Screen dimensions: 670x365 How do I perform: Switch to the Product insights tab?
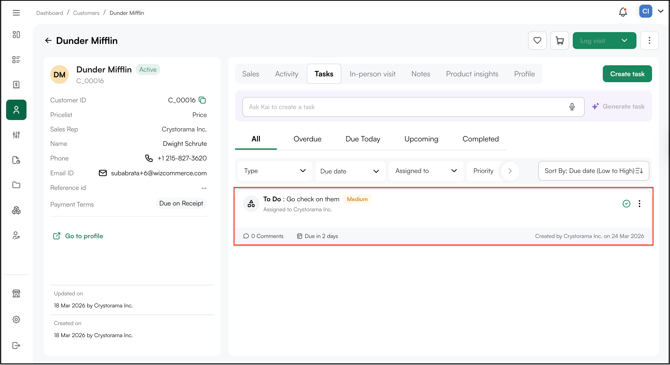[x=472, y=74]
